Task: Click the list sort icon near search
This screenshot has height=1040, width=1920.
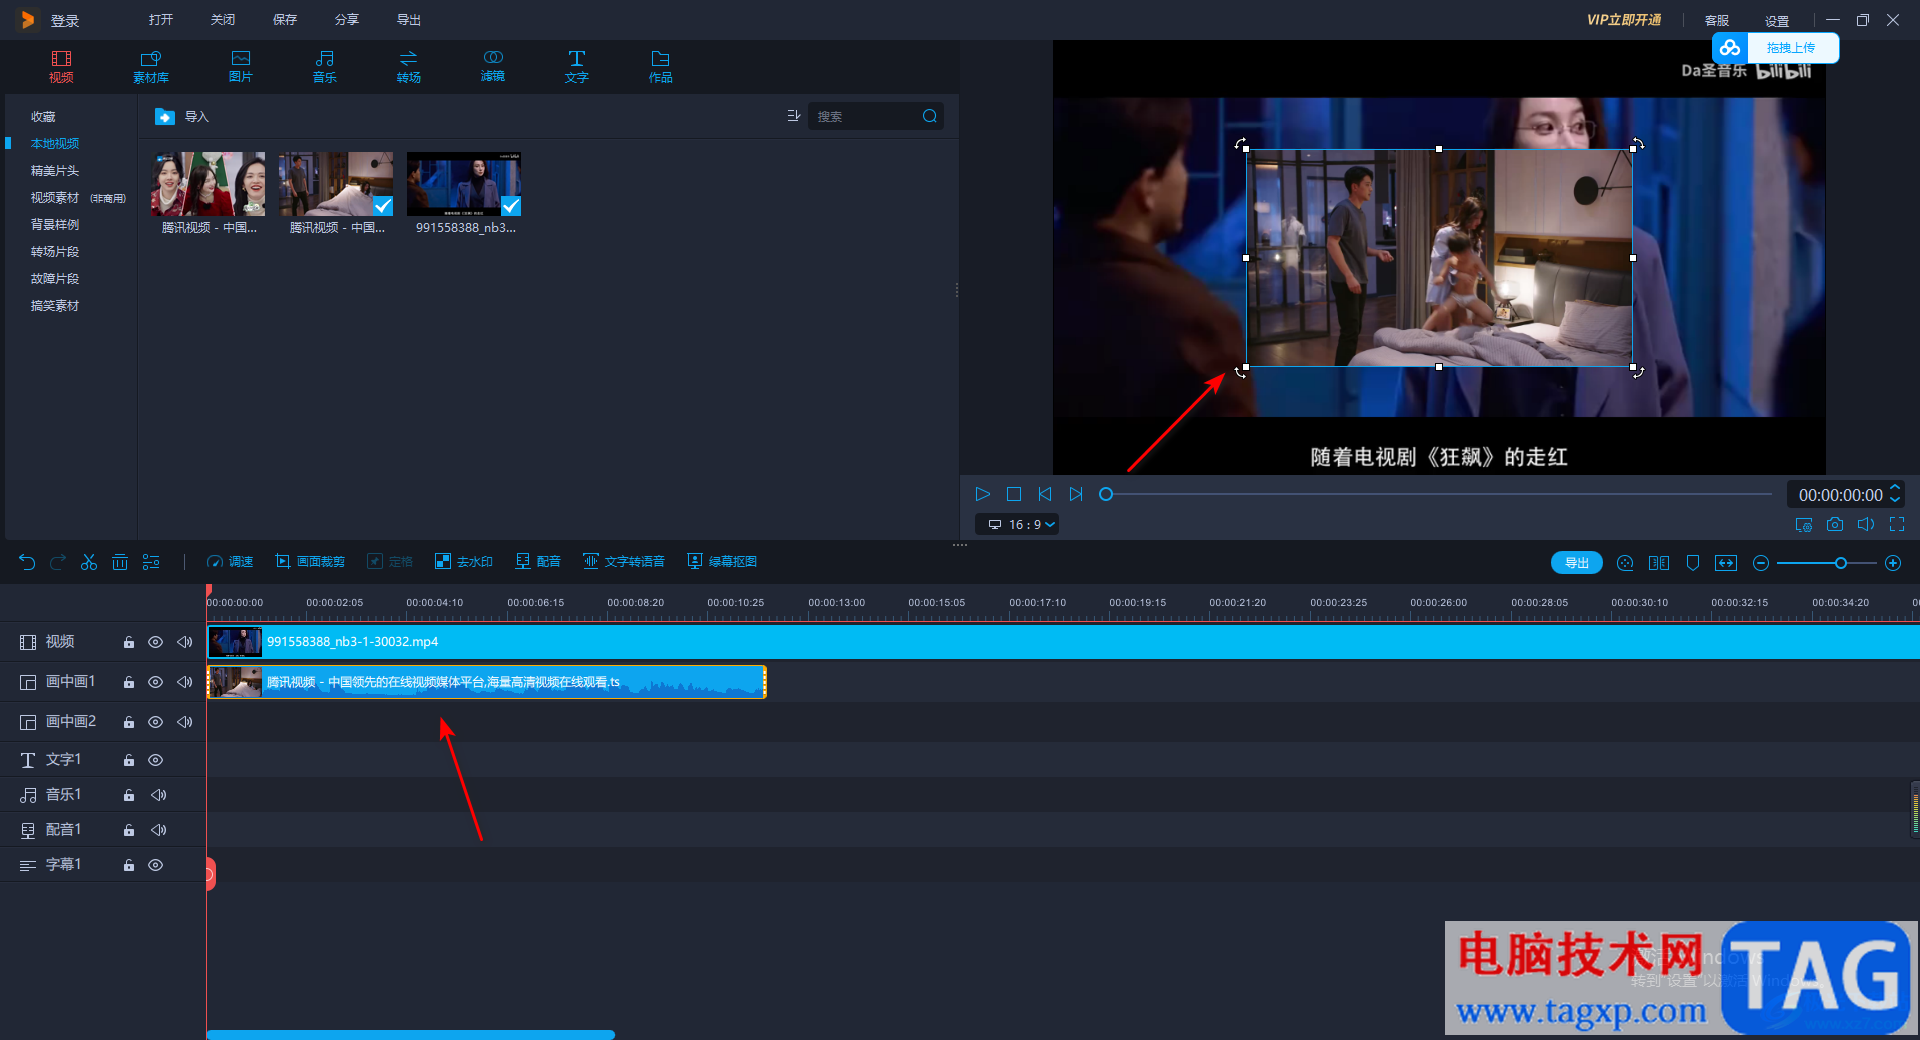Action: coord(793,116)
